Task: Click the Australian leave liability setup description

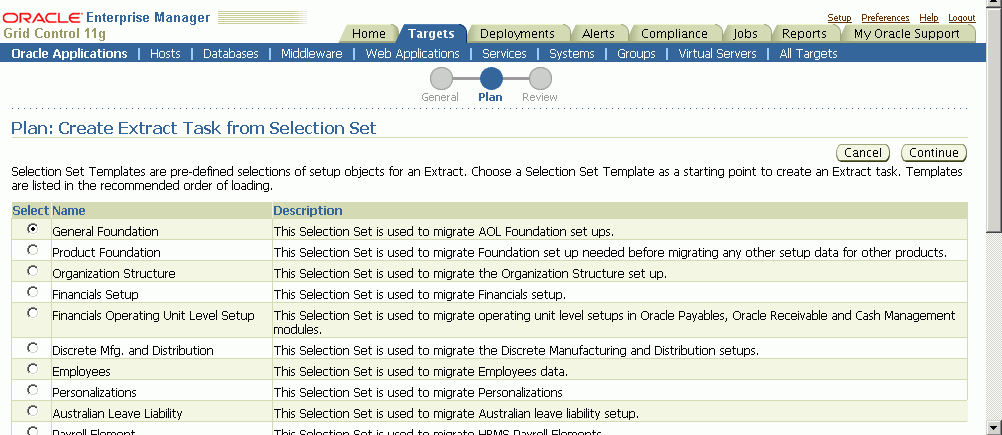Action: click(456, 413)
